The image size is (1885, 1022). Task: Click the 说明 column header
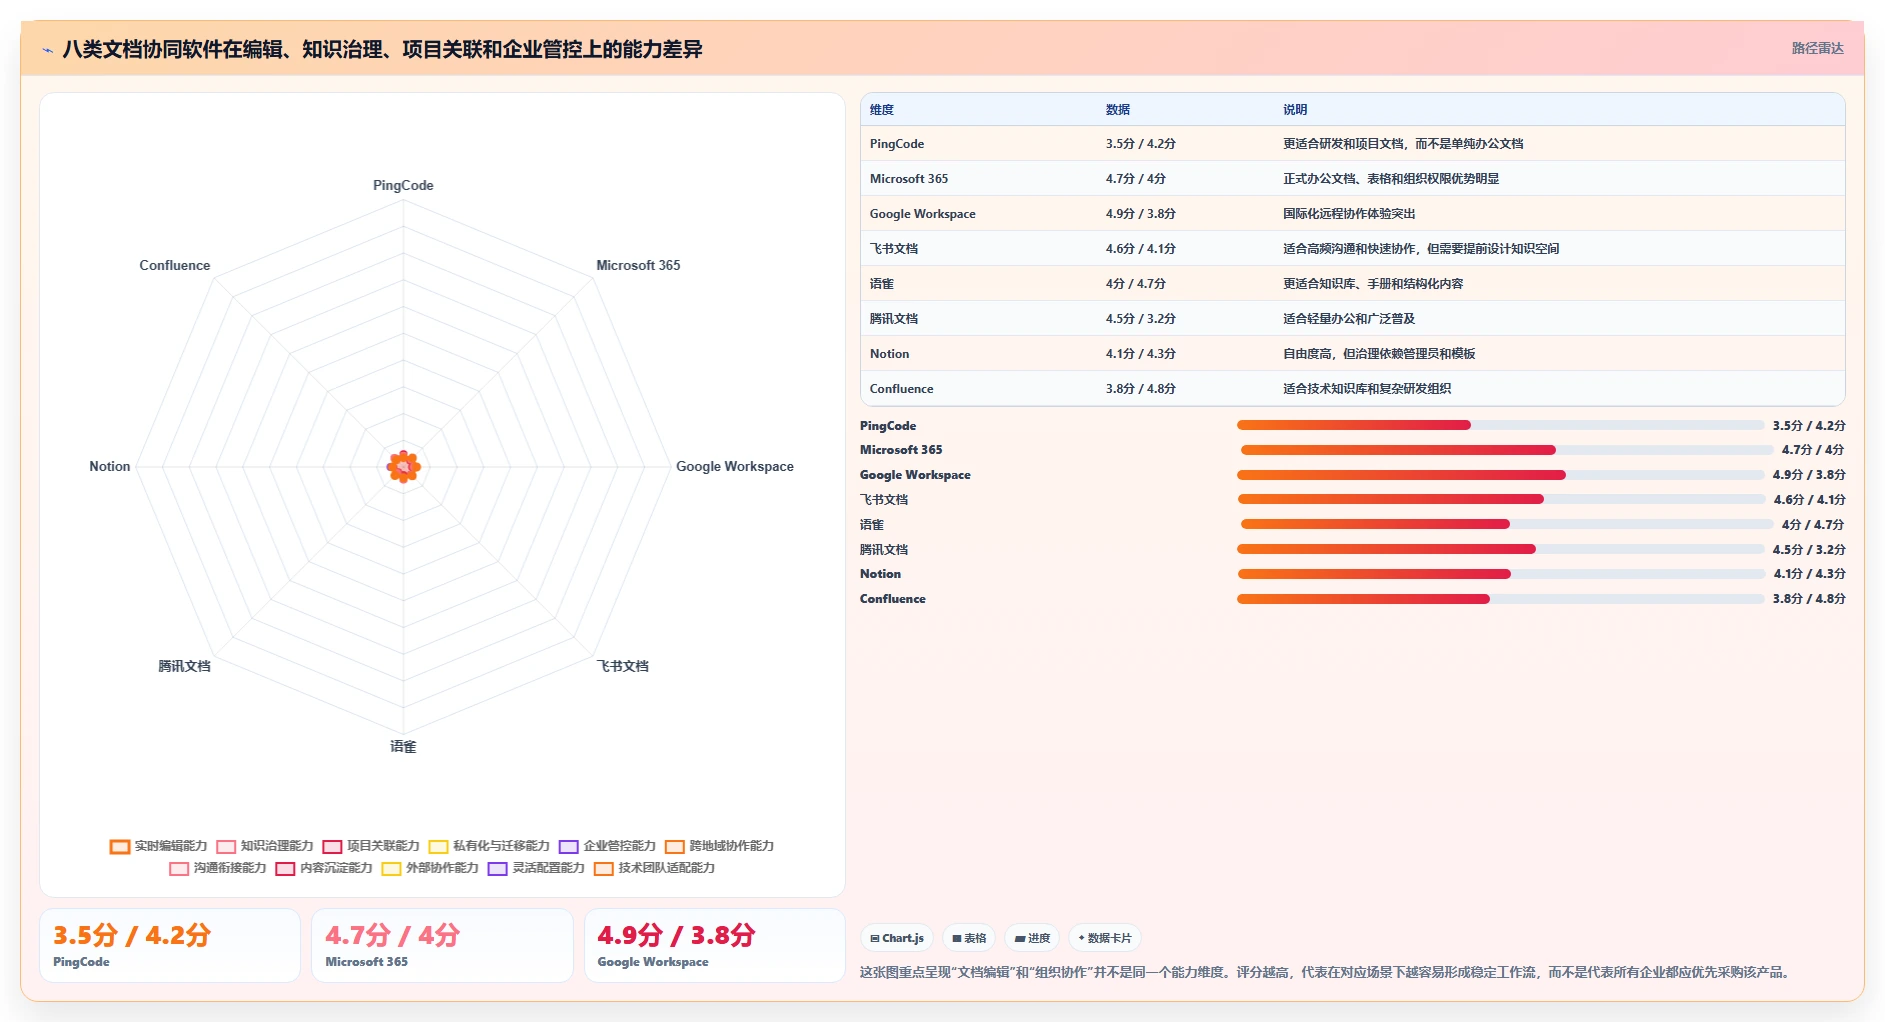pos(1295,110)
